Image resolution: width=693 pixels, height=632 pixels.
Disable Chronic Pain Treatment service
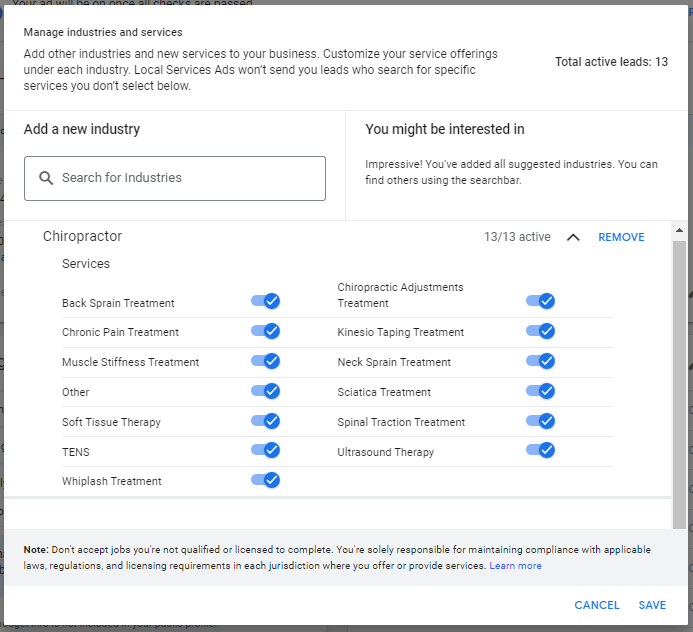pyautogui.click(x=265, y=332)
